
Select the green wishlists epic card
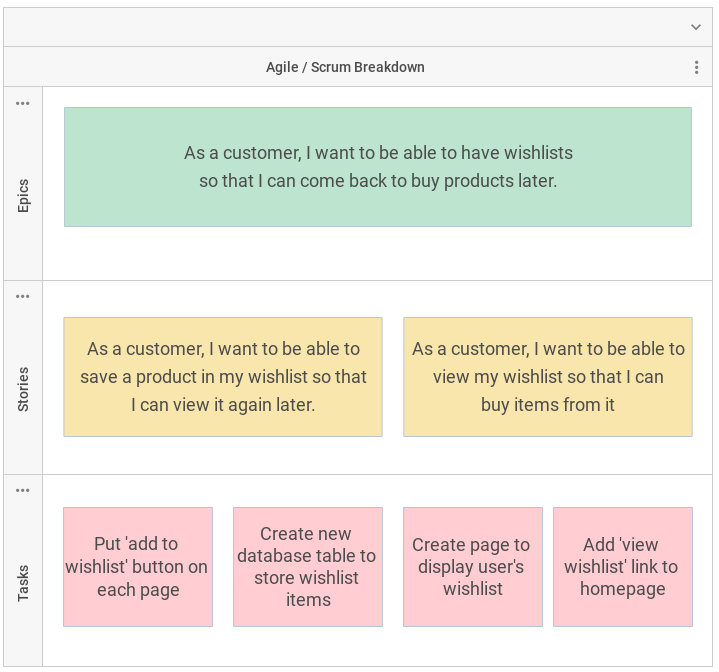(x=378, y=167)
